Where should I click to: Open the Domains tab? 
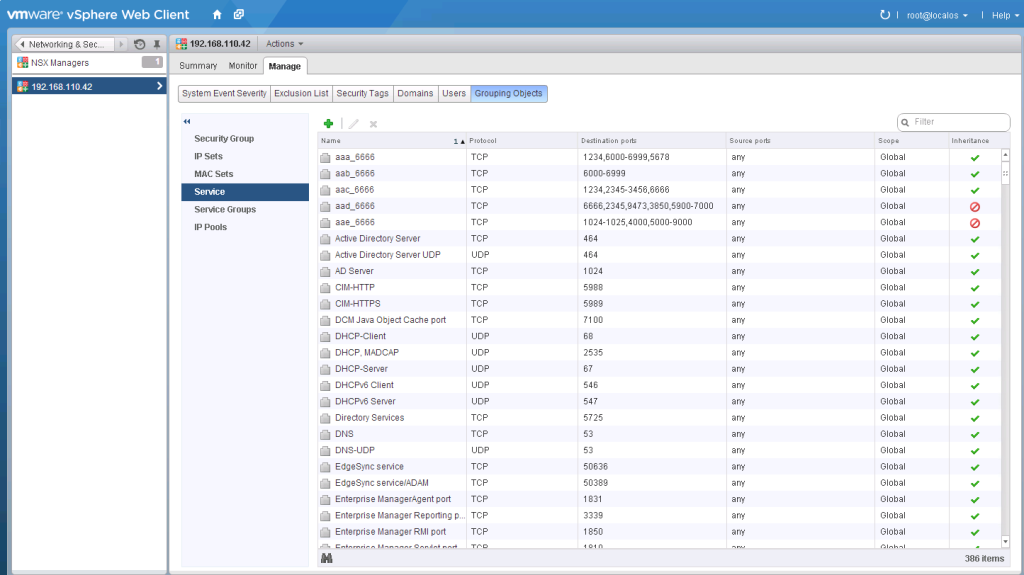coord(415,93)
